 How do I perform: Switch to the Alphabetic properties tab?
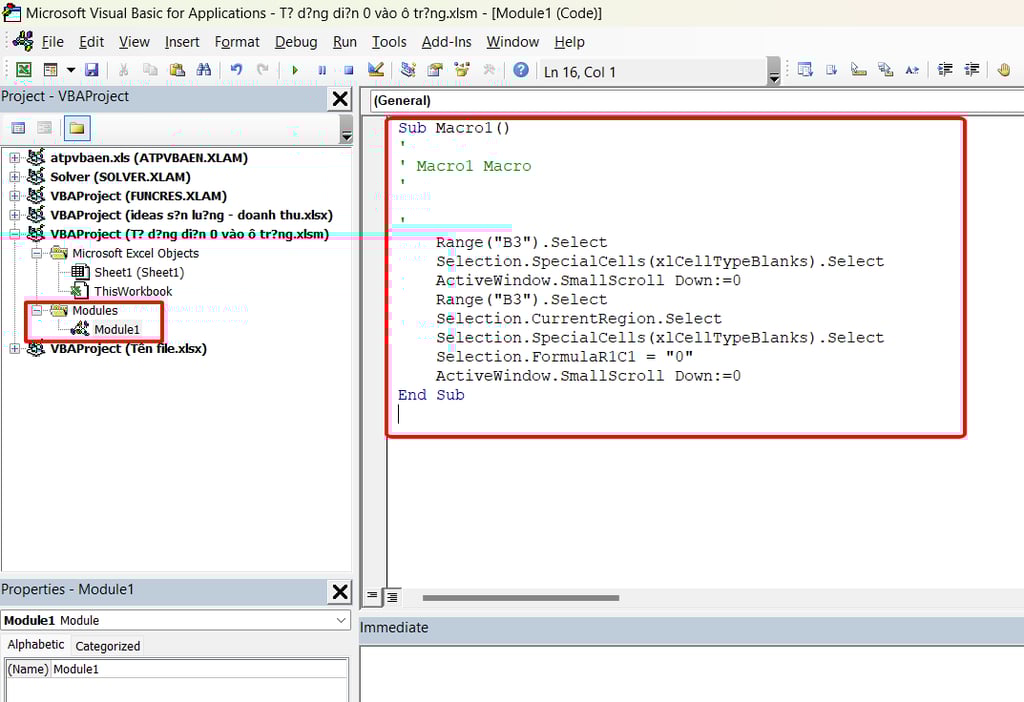coord(36,645)
